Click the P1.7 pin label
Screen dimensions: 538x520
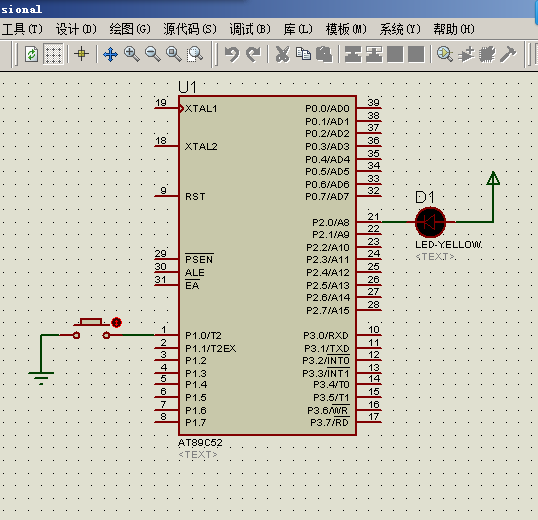196,423
